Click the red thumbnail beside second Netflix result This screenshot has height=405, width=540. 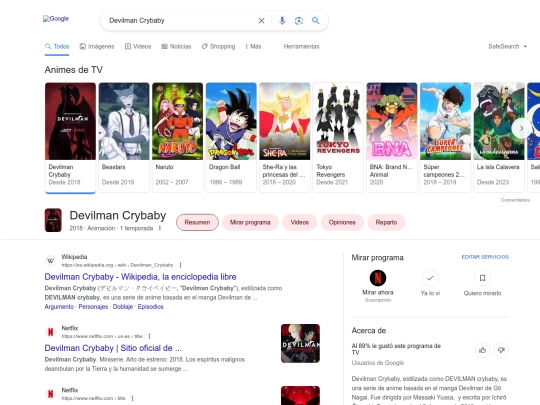click(300, 396)
